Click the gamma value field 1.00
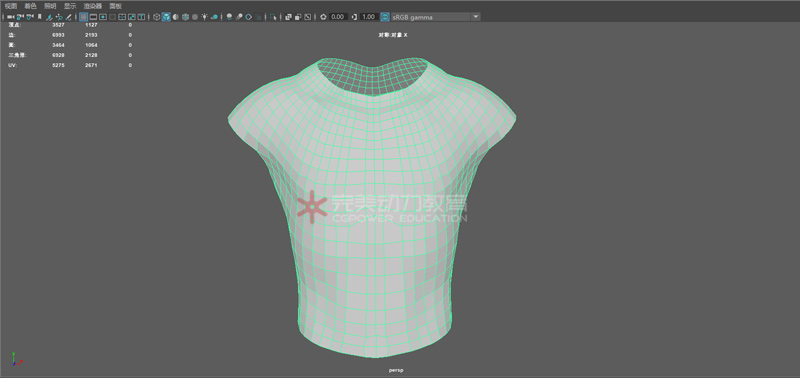The image size is (800, 378). 369,17
